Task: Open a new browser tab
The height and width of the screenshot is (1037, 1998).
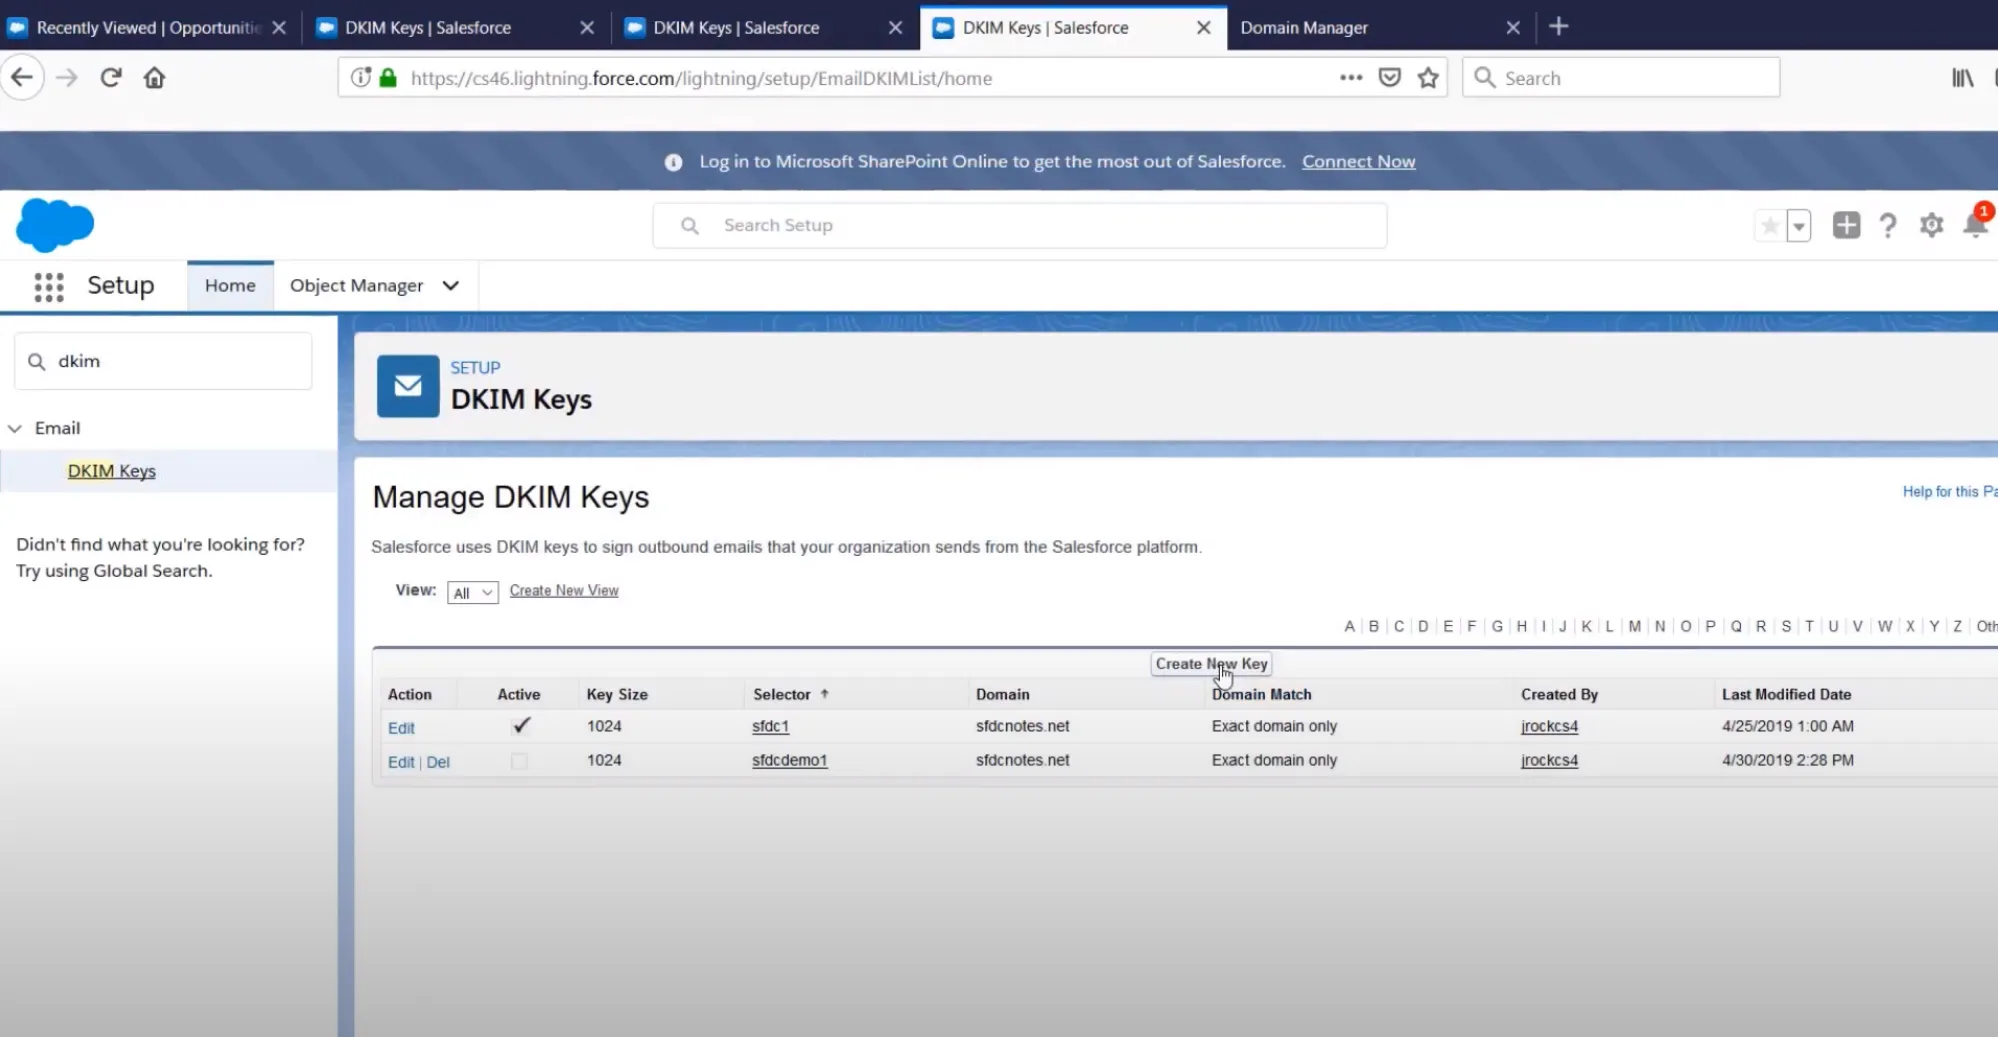Action: coord(1558,27)
